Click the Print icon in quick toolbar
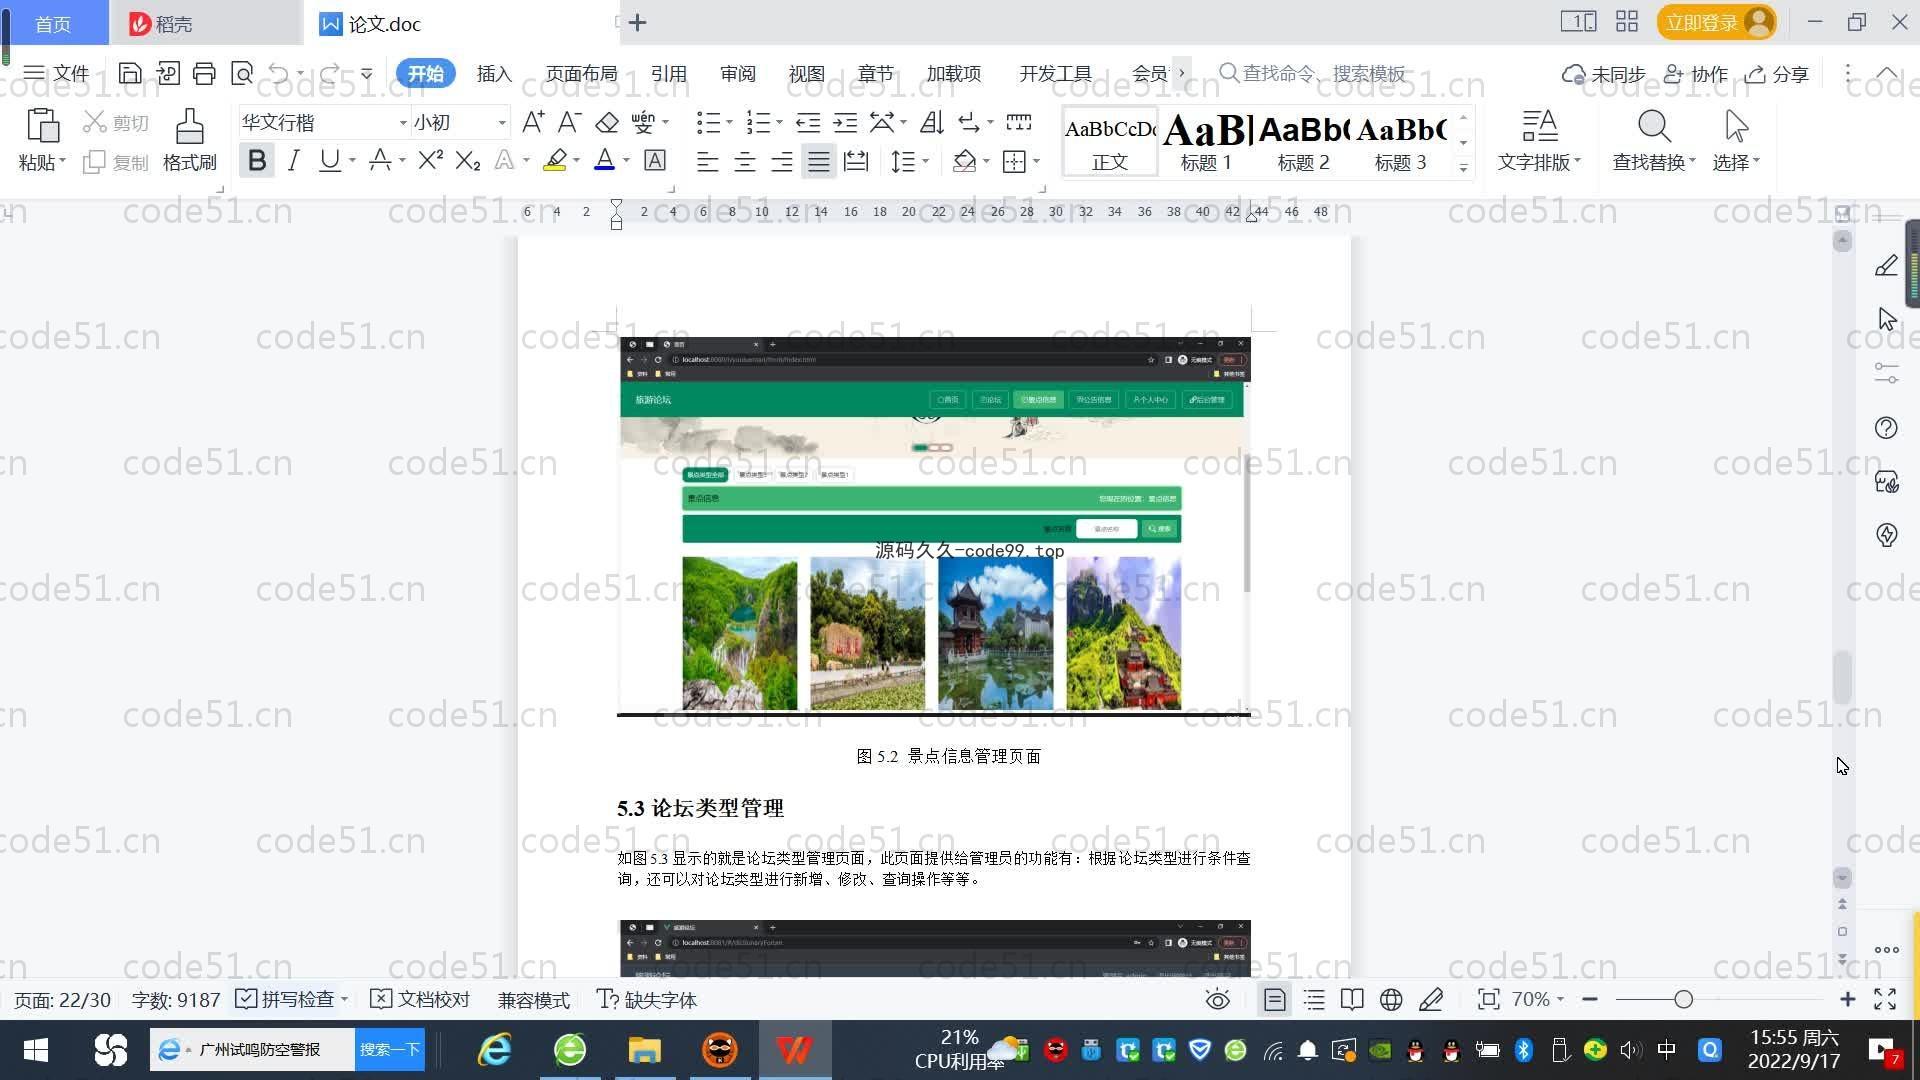Image resolution: width=1920 pixels, height=1080 pixels. point(204,73)
